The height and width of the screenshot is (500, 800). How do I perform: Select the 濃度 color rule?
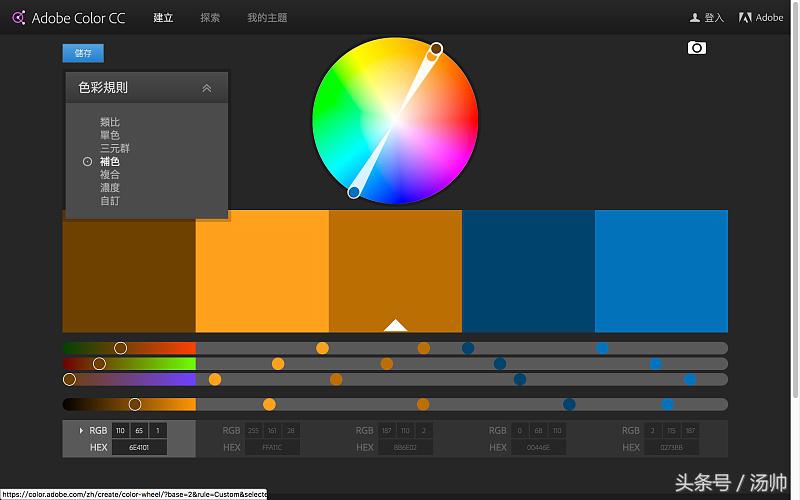tap(110, 188)
